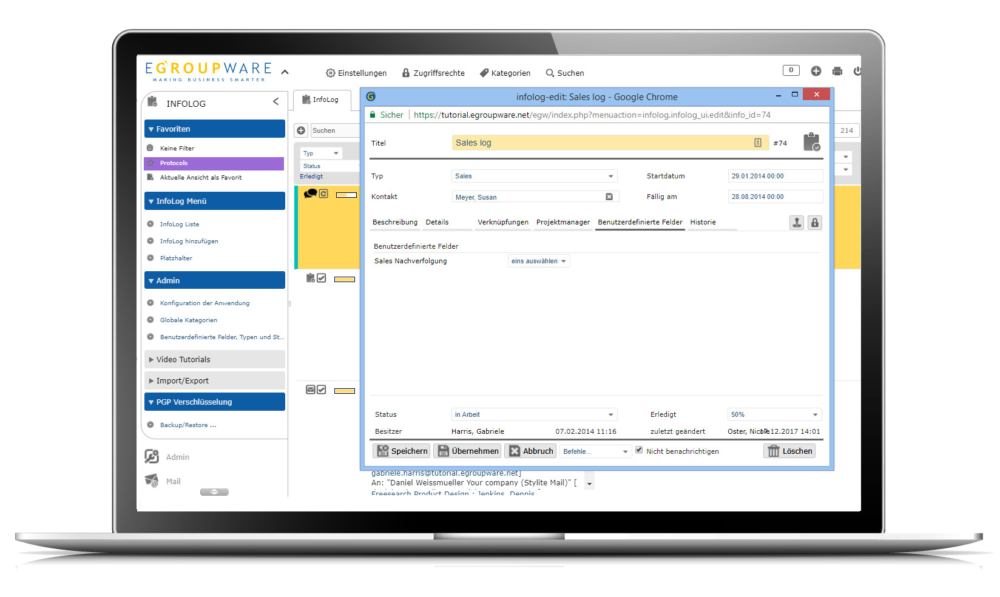Expand the Status dropdown 'in Arbeit'
Image resolution: width=1000 pixels, height=597 pixels.
coord(534,414)
